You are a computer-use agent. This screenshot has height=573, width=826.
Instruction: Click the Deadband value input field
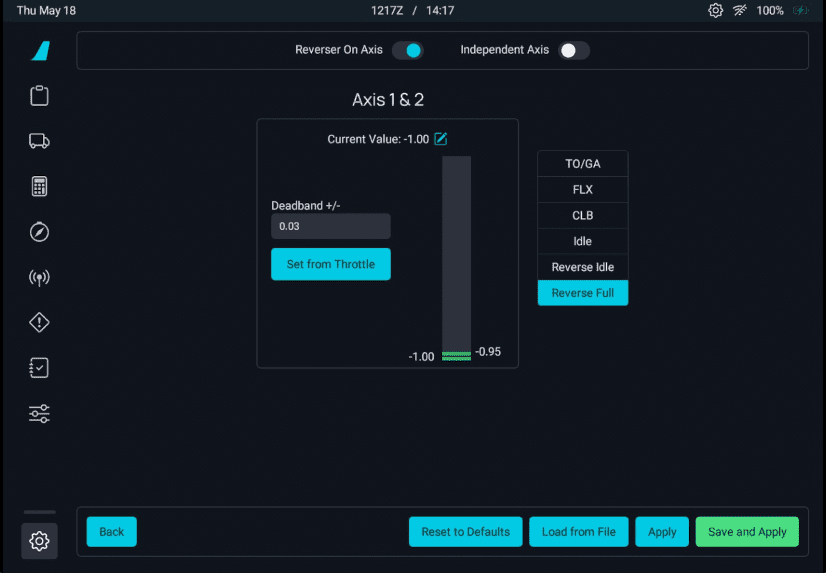click(330, 226)
